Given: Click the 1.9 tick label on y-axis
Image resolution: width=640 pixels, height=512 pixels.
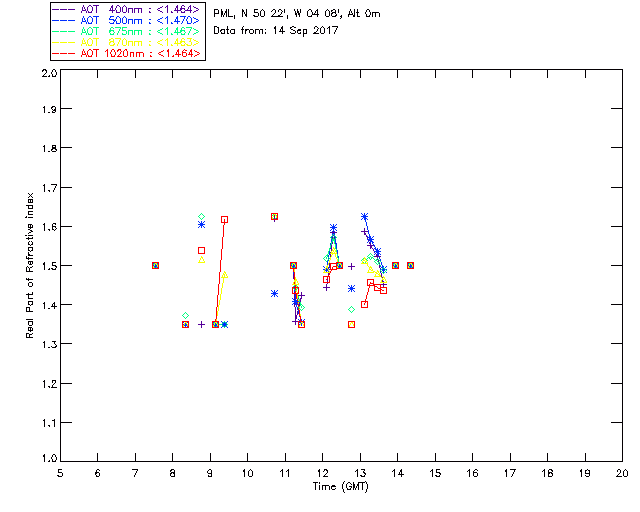Looking at the screenshot, I should (x=49, y=109).
